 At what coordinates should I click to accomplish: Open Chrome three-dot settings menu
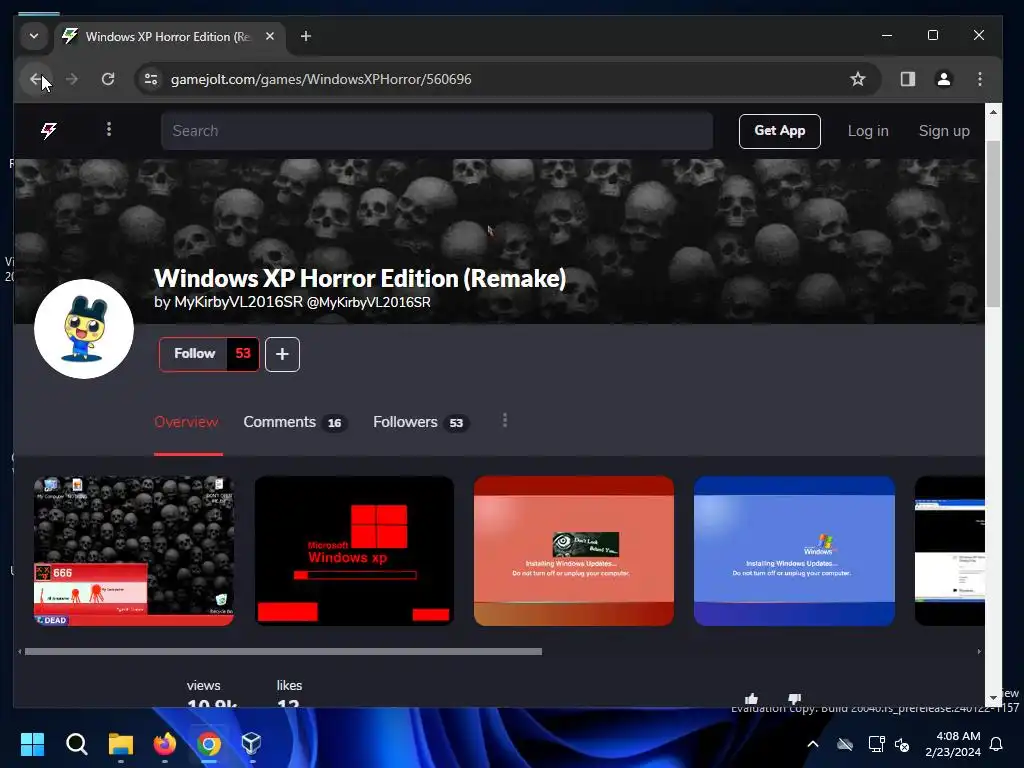980,79
